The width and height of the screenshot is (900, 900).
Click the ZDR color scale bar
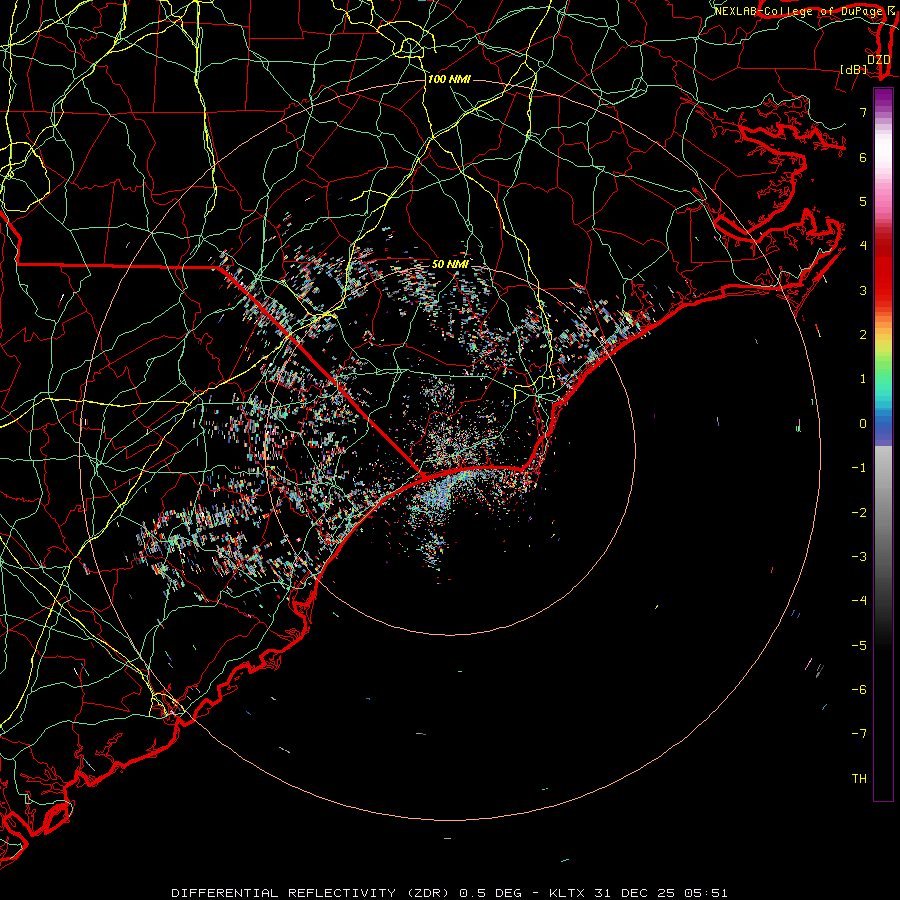[883, 444]
